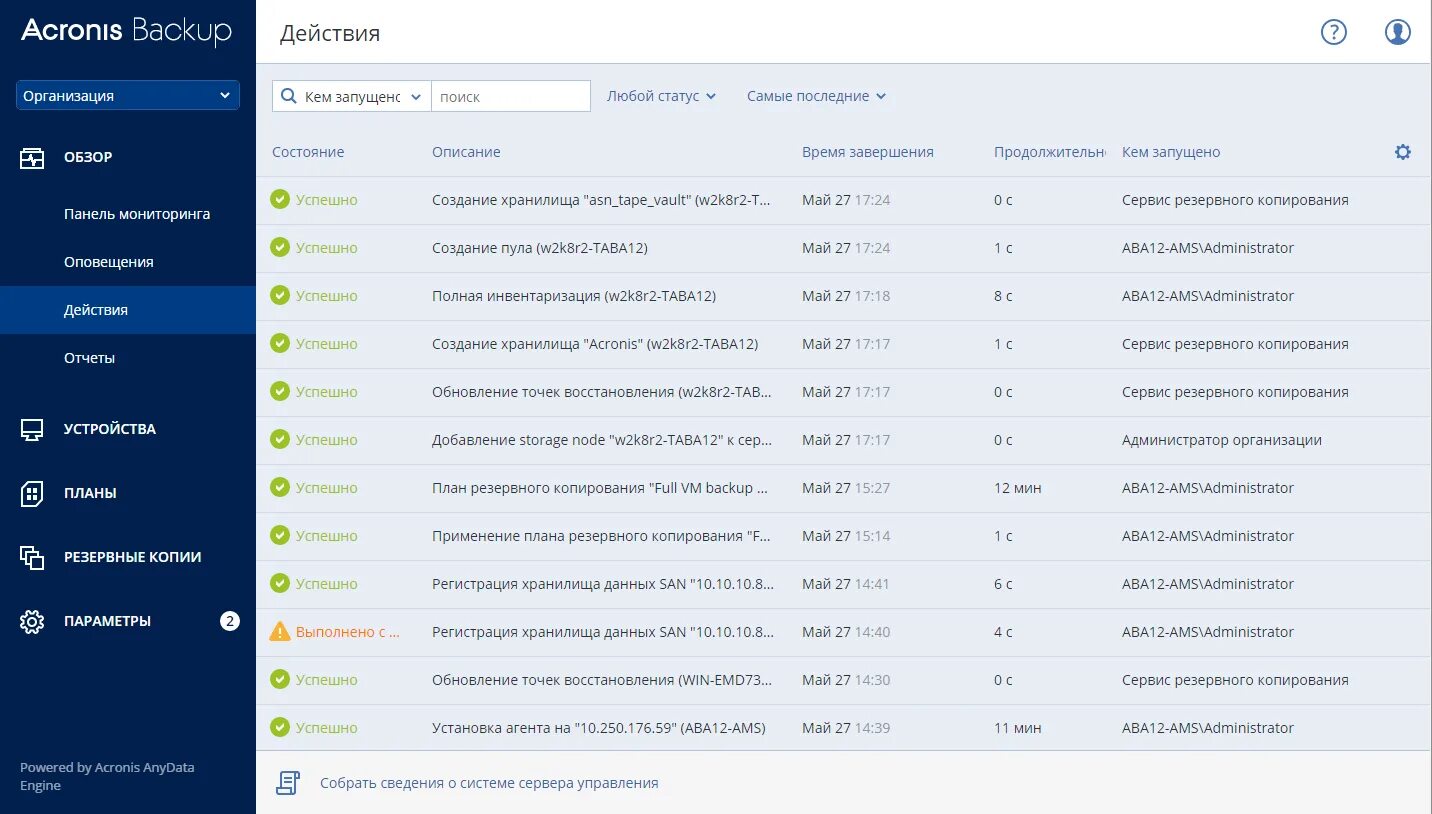Click the Plans (ПЛАНЫ) sidebar icon
The height and width of the screenshot is (814, 1432).
pos(32,493)
